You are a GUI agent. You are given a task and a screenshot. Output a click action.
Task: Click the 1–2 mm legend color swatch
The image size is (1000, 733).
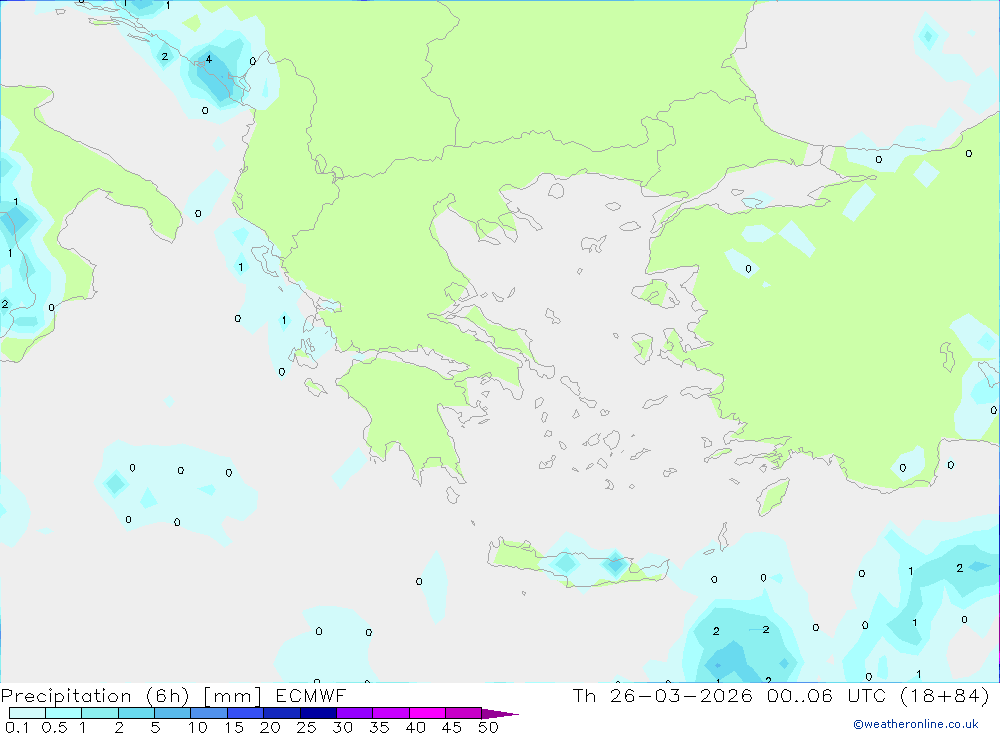coord(99,713)
